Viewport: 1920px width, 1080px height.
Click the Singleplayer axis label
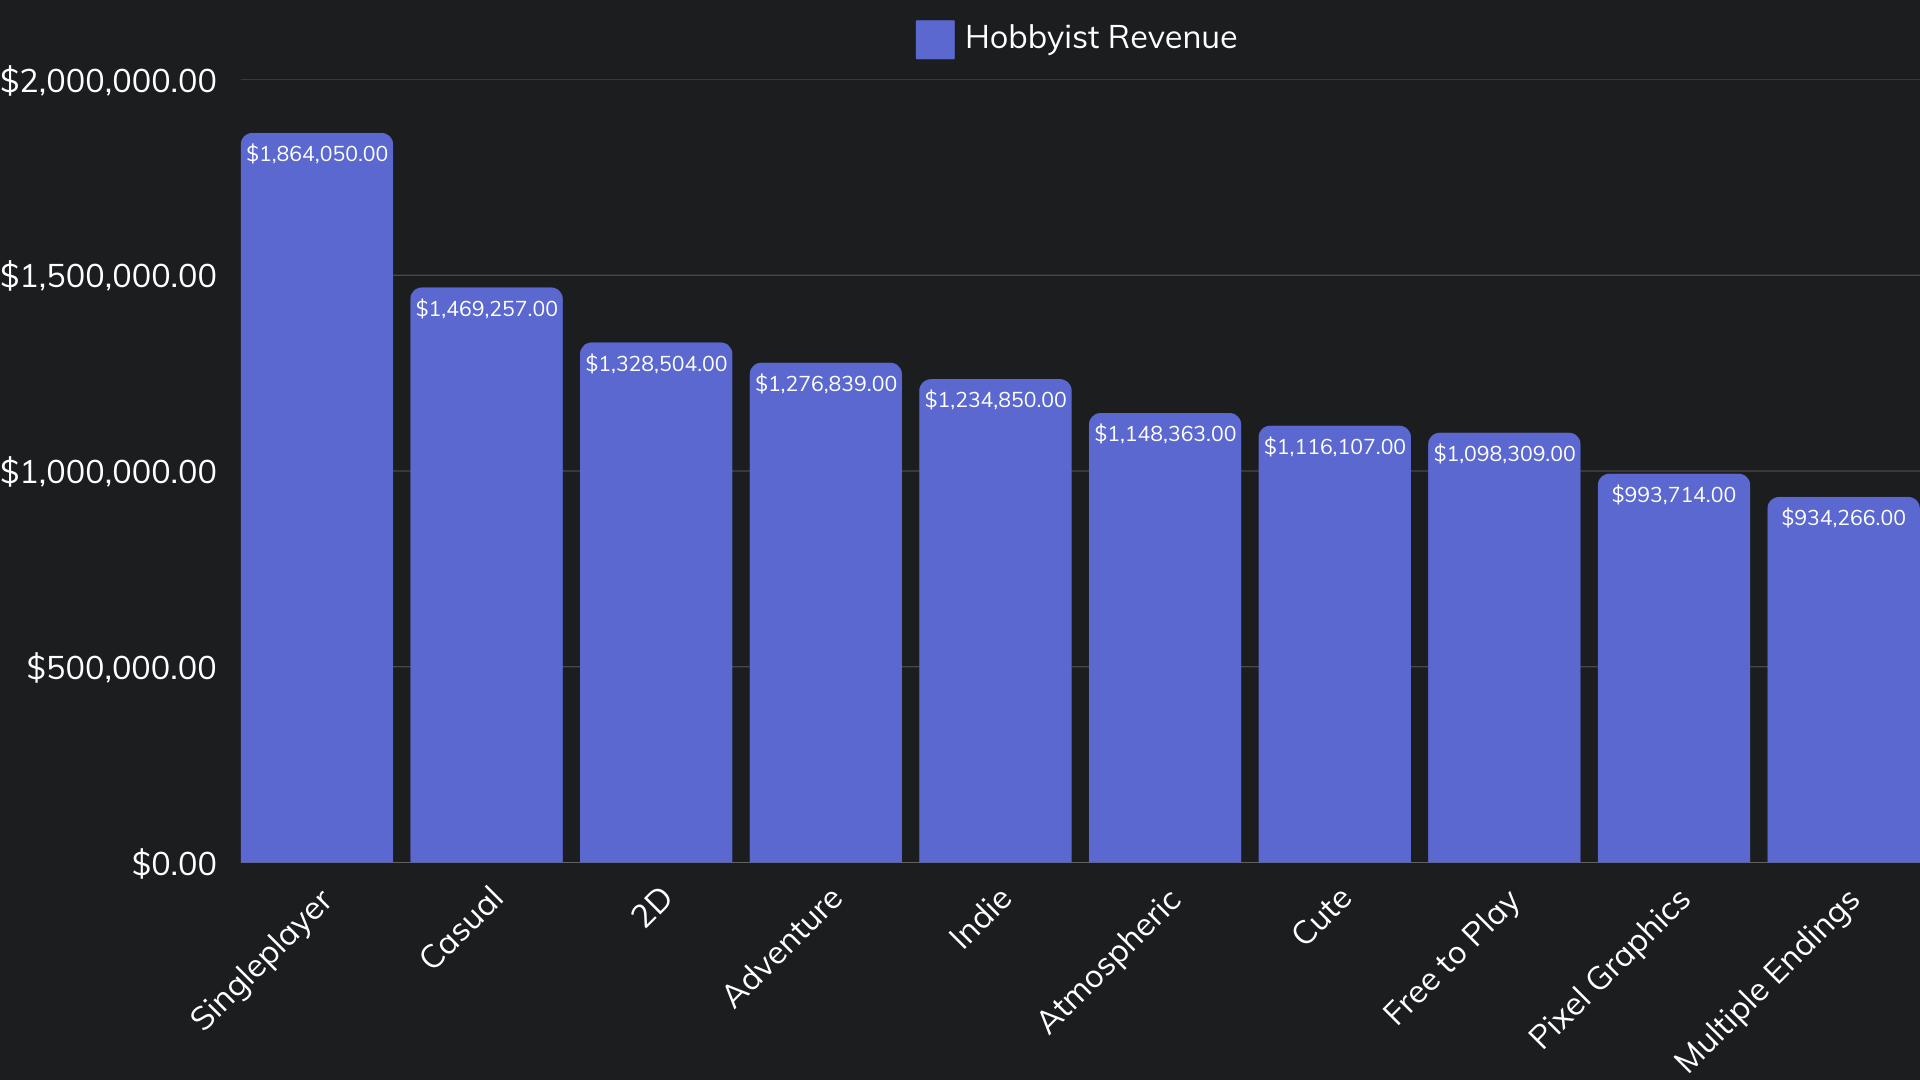pyautogui.click(x=260, y=960)
